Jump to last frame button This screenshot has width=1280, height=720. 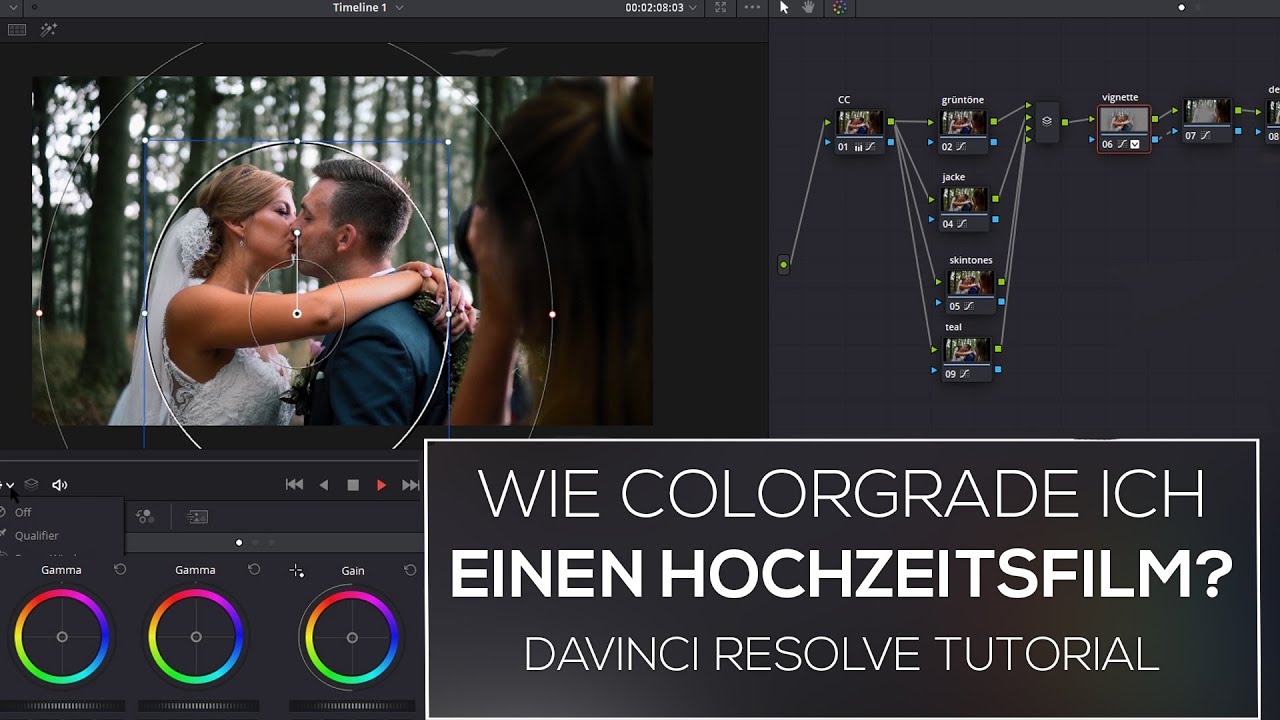(410, 485)
